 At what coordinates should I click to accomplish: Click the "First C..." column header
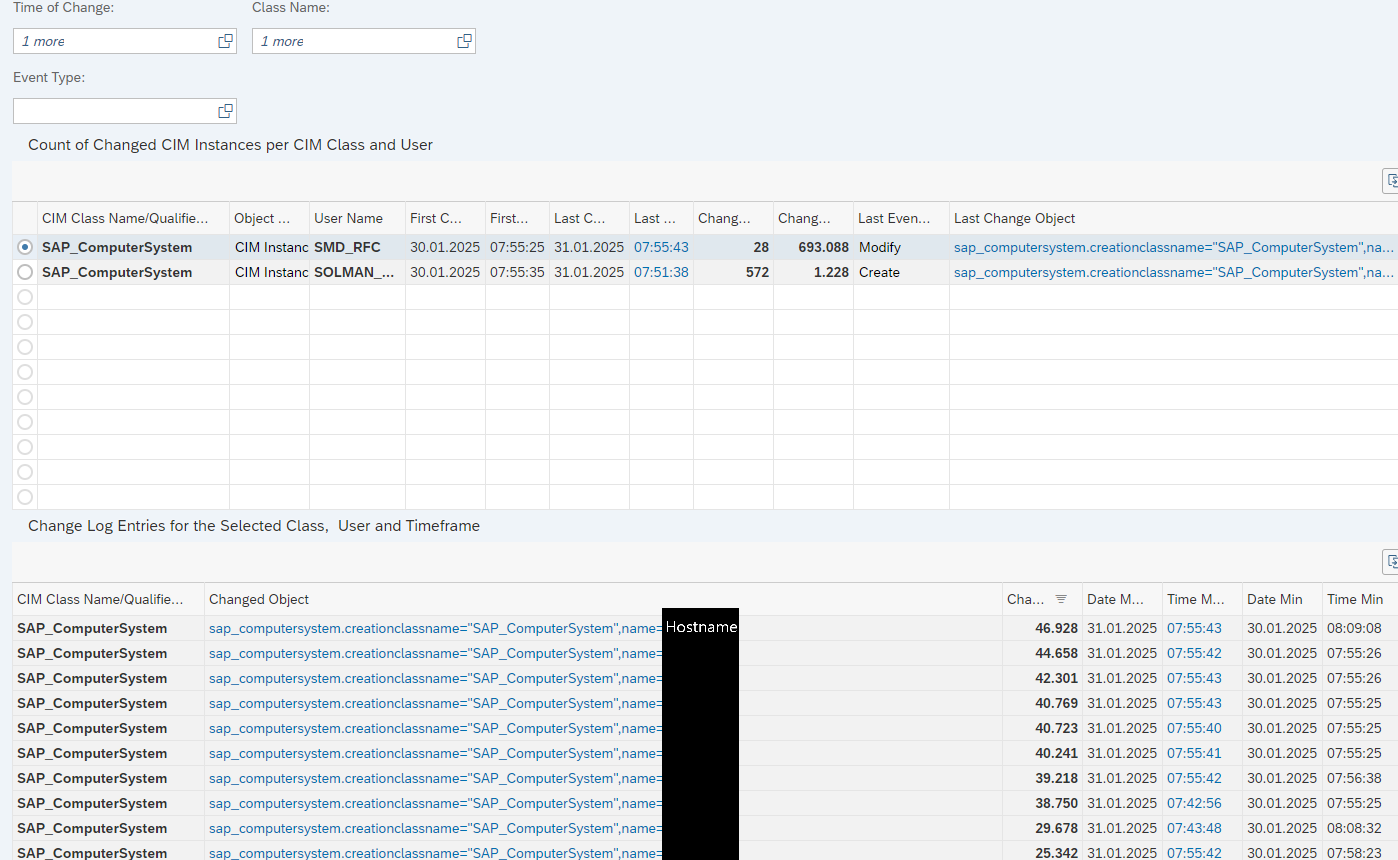coord(445,218)
